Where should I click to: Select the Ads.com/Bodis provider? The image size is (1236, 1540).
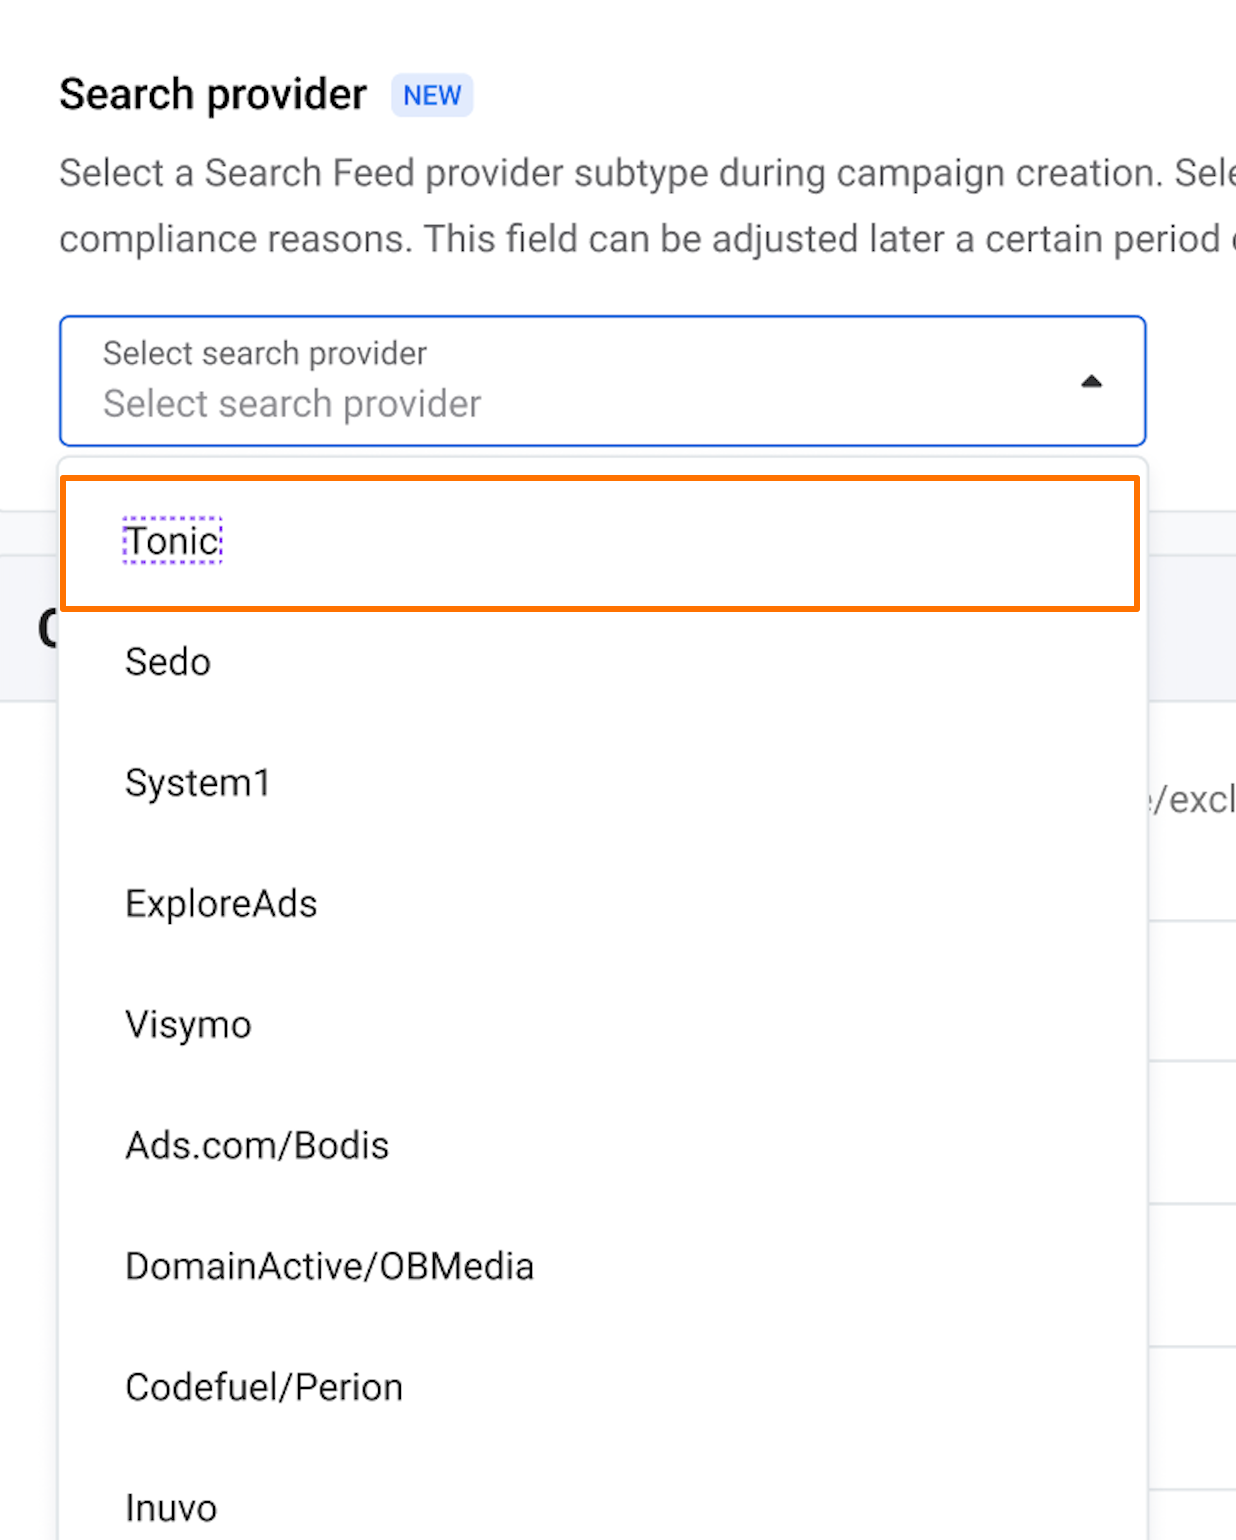(257, 1146)
